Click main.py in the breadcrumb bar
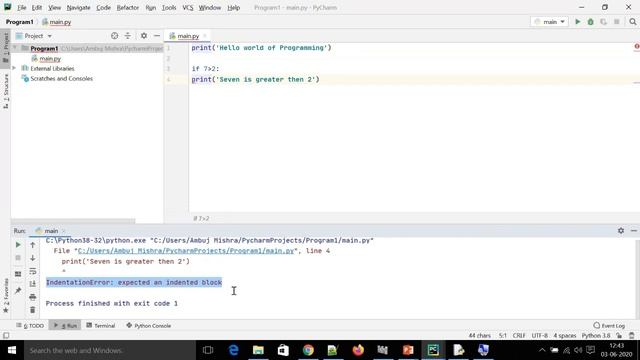The image size is (640, 360). (x=56, y=22)
